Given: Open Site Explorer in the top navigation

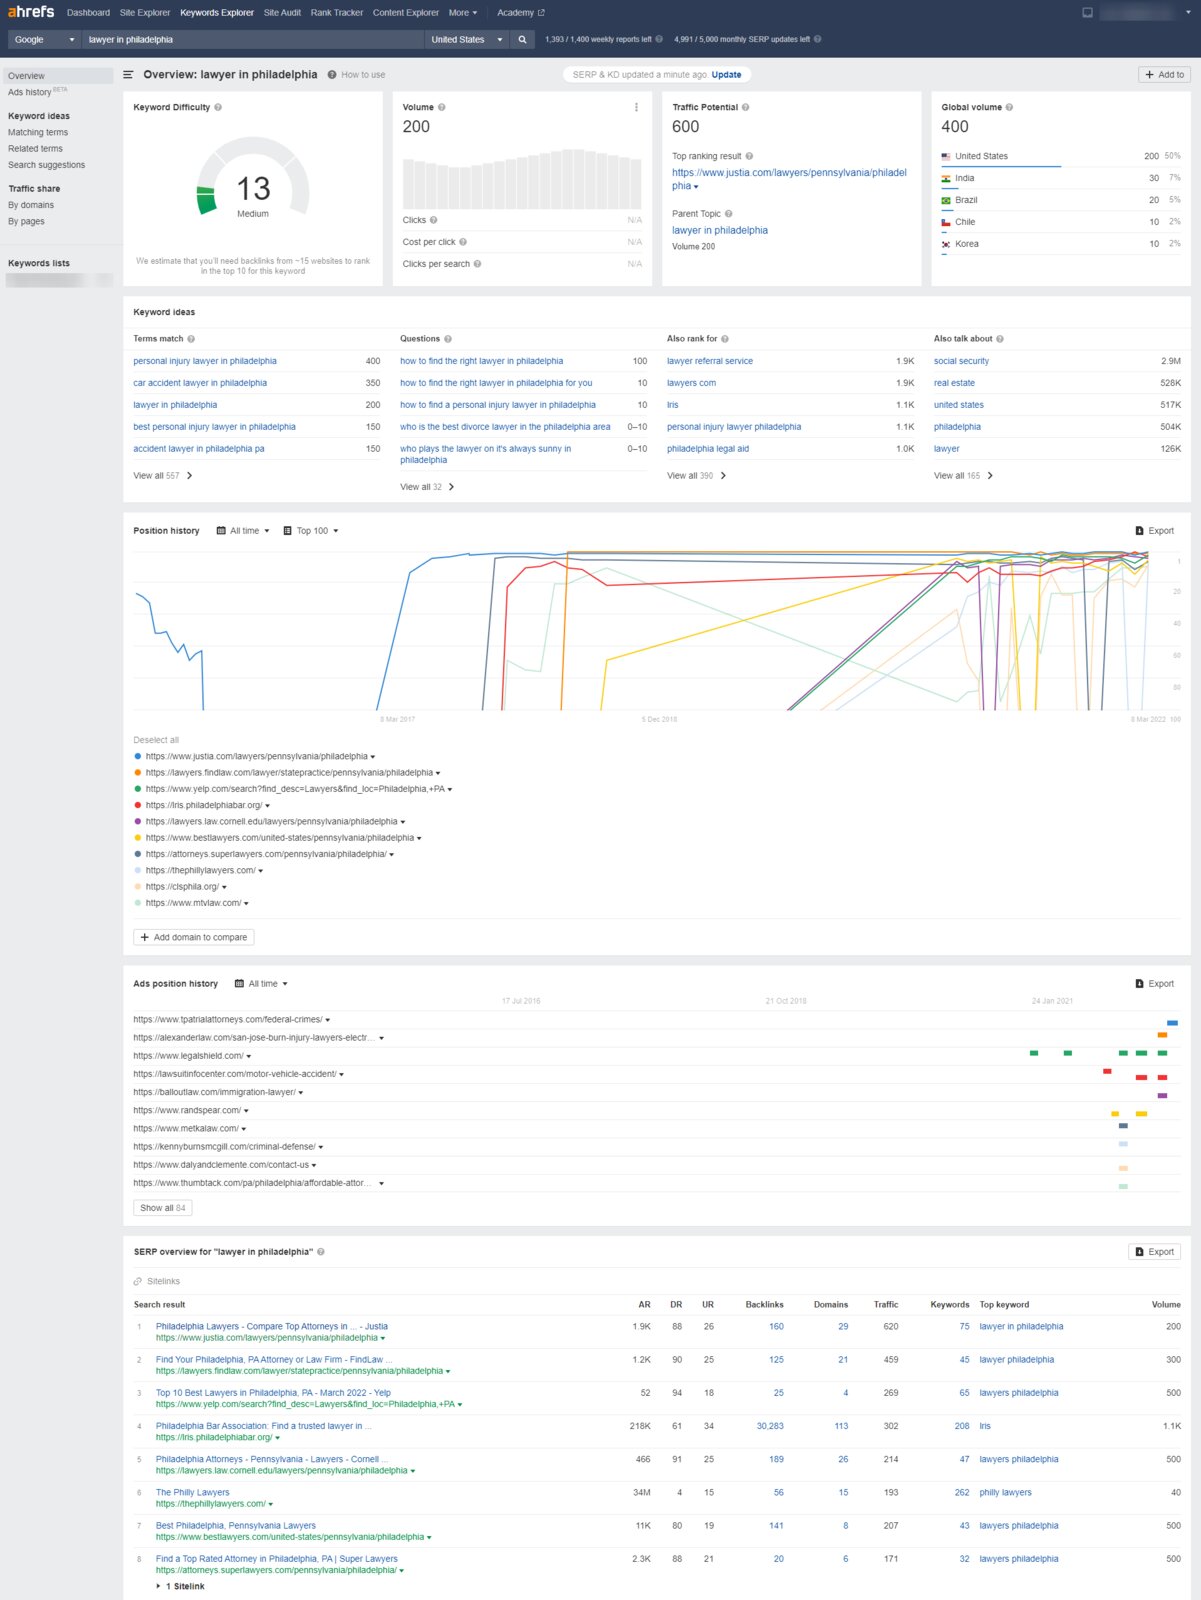Looking at the screenshot, I should (145, 13).
